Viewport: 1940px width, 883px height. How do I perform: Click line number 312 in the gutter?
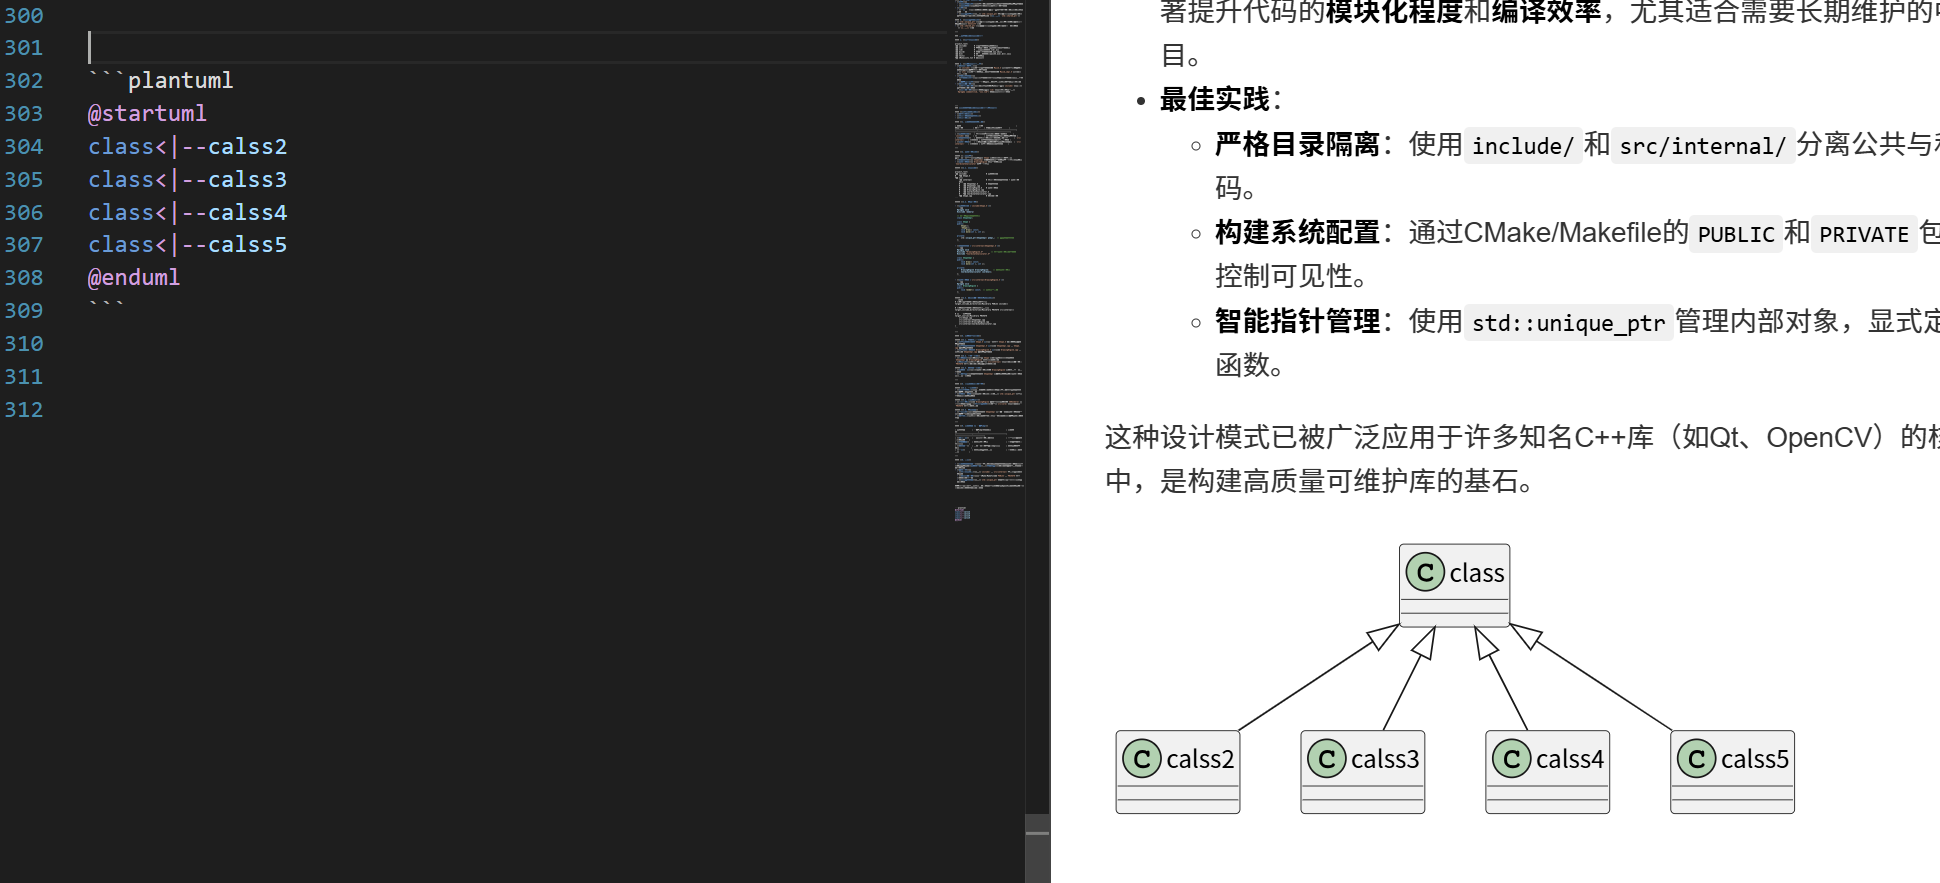[x=24, y=409]
